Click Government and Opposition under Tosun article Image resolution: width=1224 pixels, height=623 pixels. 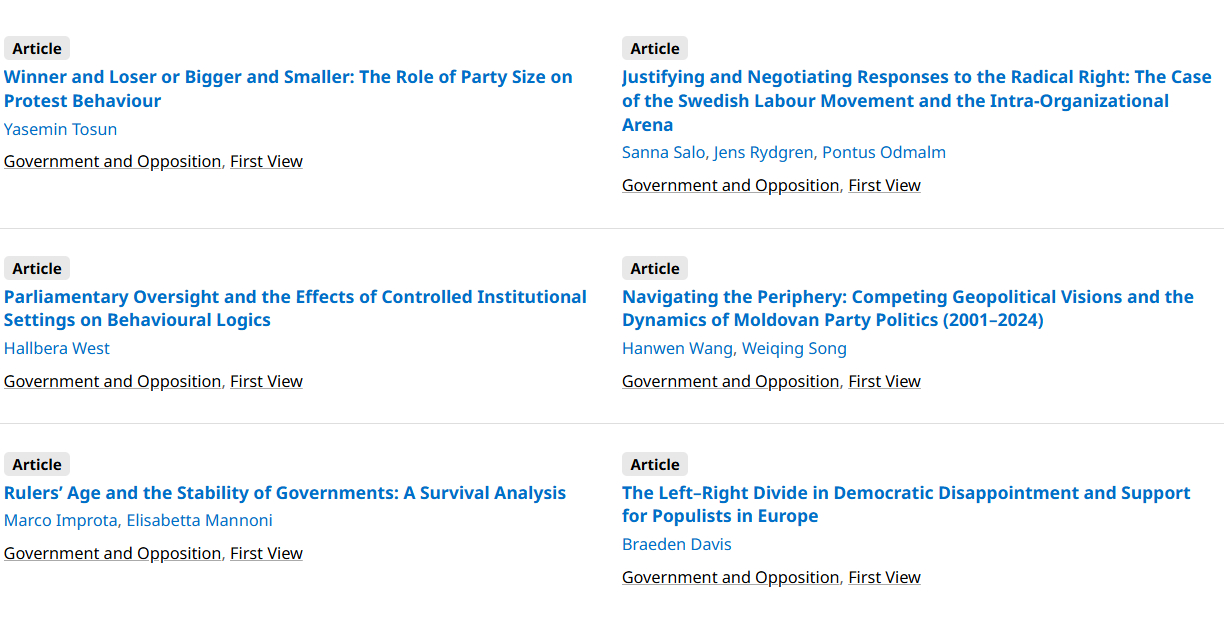click(x=112, y=161)
